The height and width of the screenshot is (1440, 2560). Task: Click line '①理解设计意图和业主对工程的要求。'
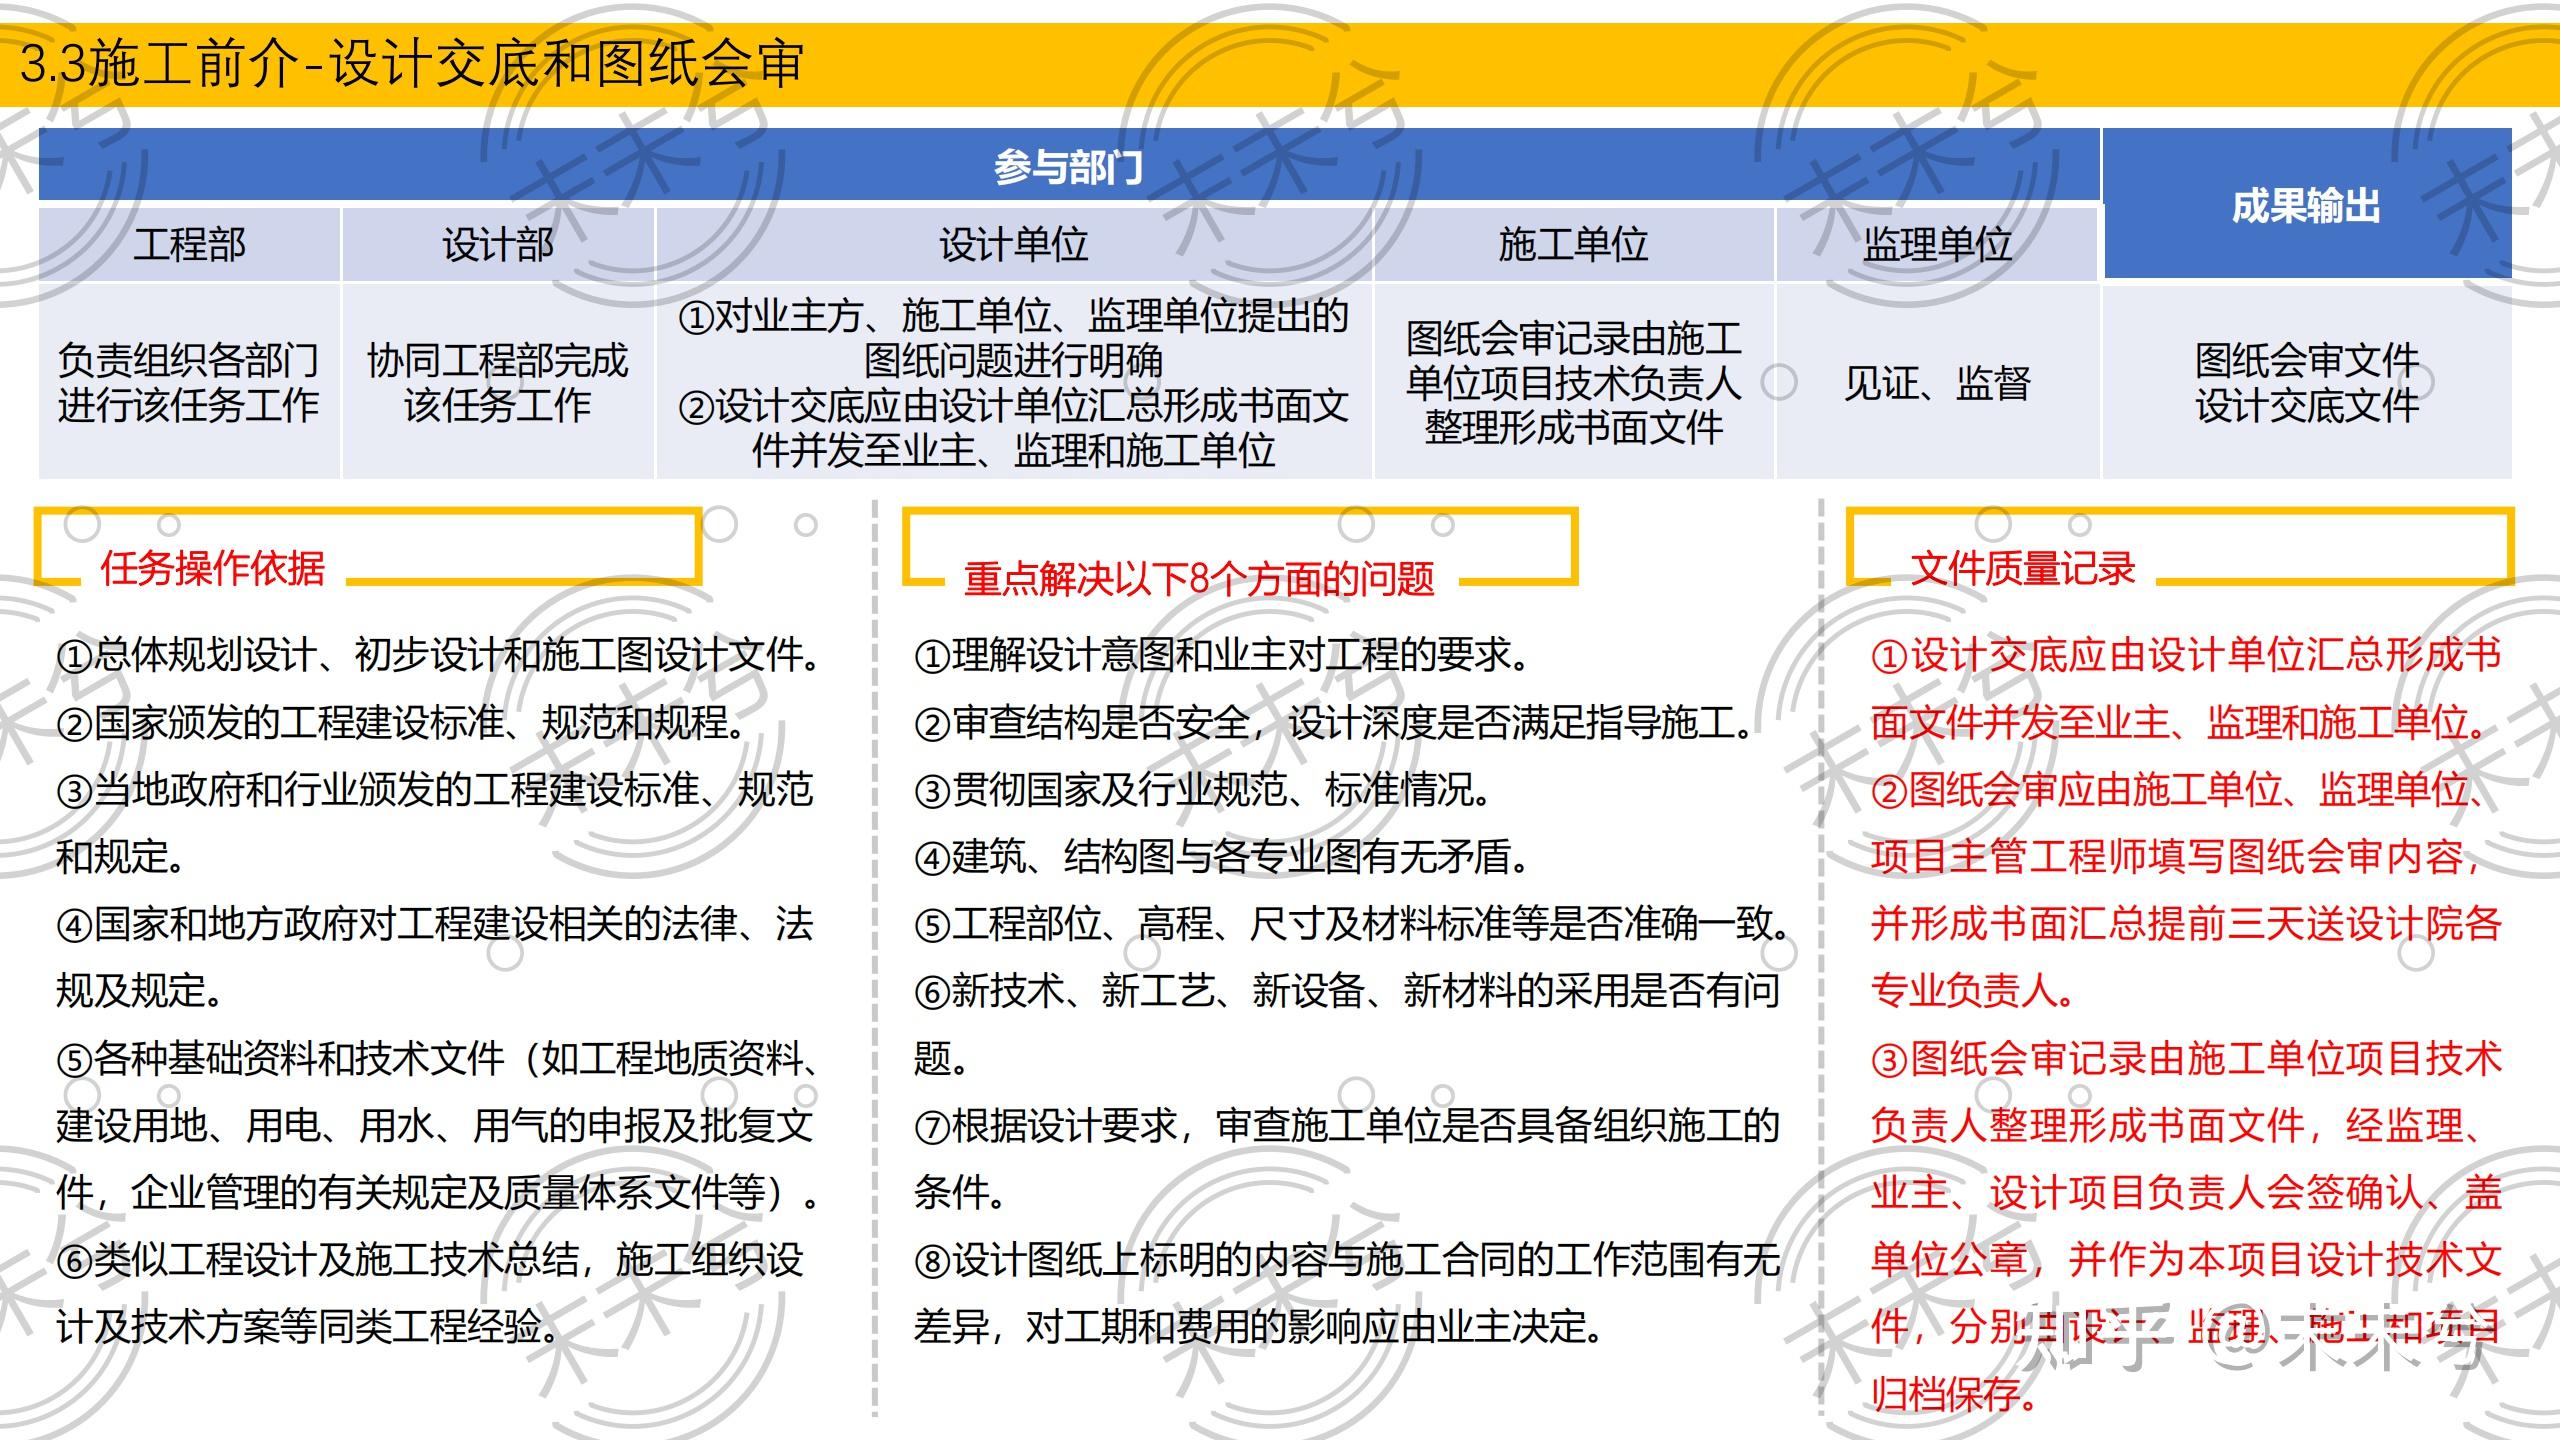(1222, 656)
